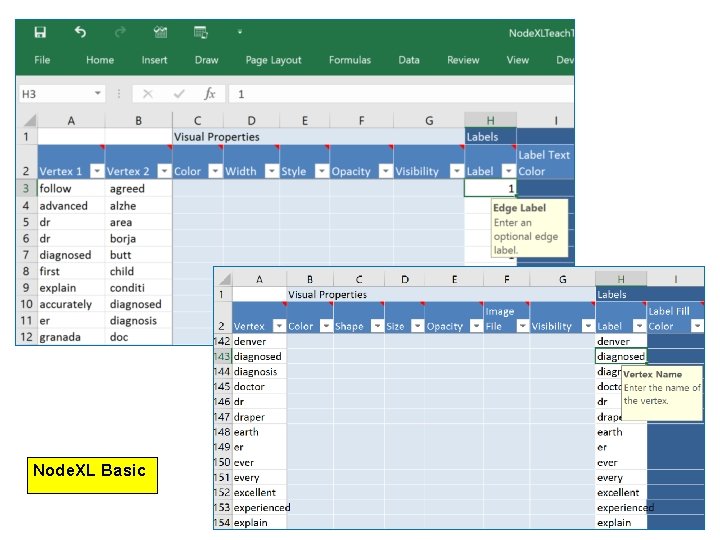Click the cell containing 'accurately'
Viewport: 720px width, 540px height.
71,304
